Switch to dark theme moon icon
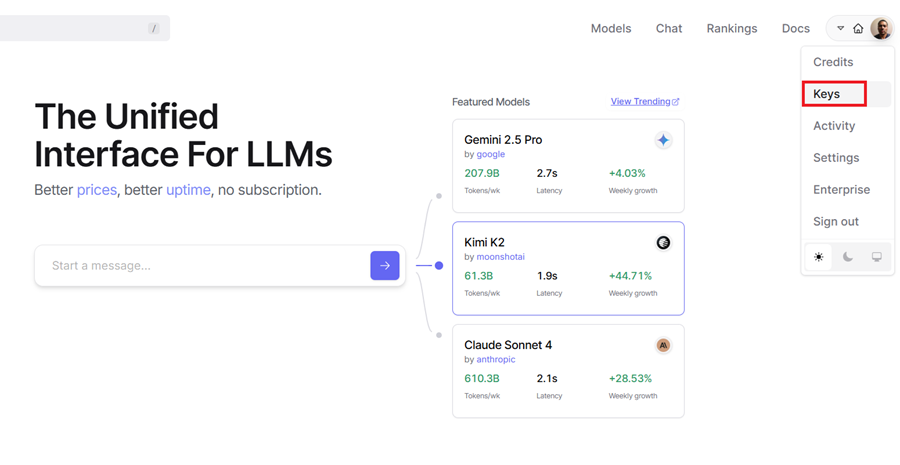 [x=847, y=257]
